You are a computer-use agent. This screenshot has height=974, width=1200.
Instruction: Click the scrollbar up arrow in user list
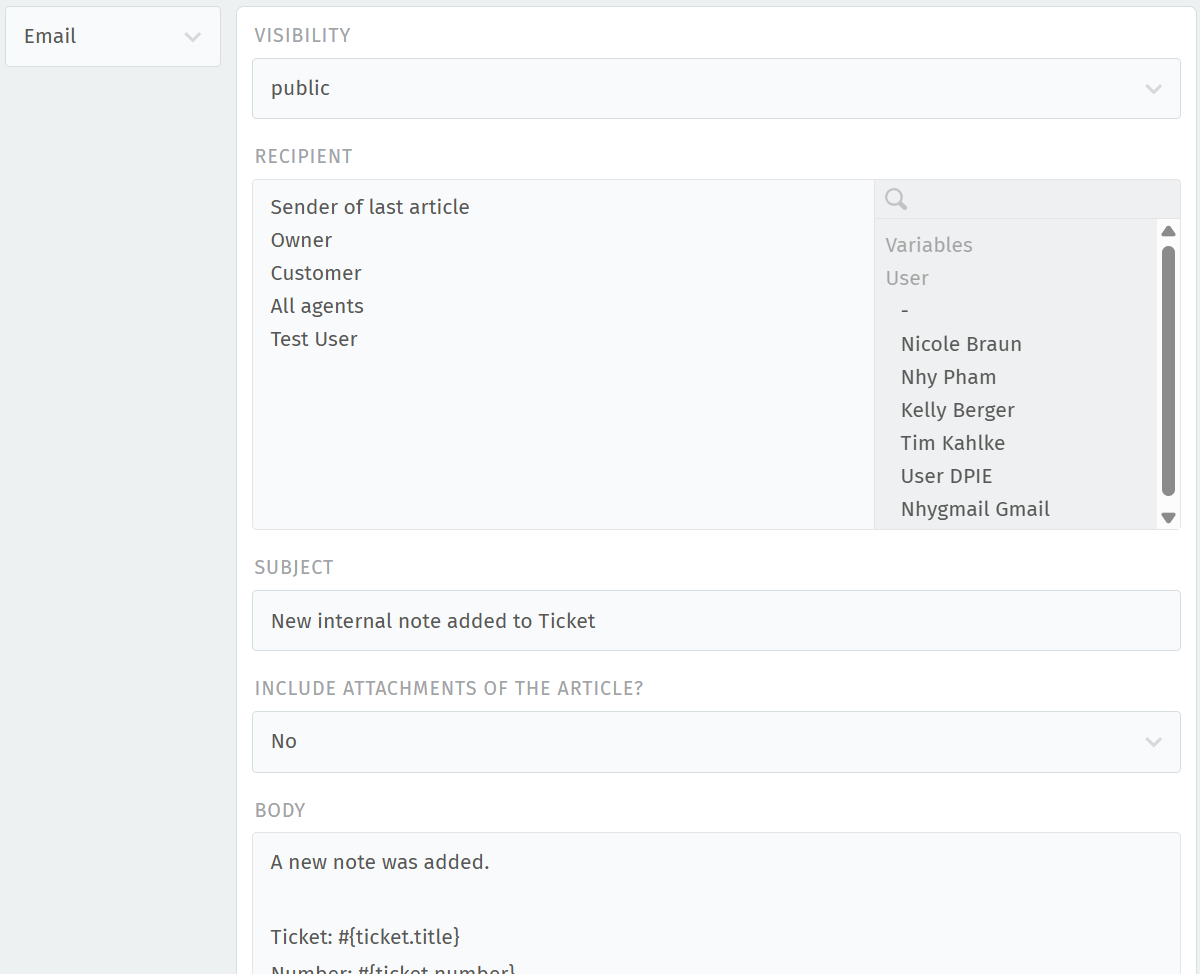[1168, 231]
